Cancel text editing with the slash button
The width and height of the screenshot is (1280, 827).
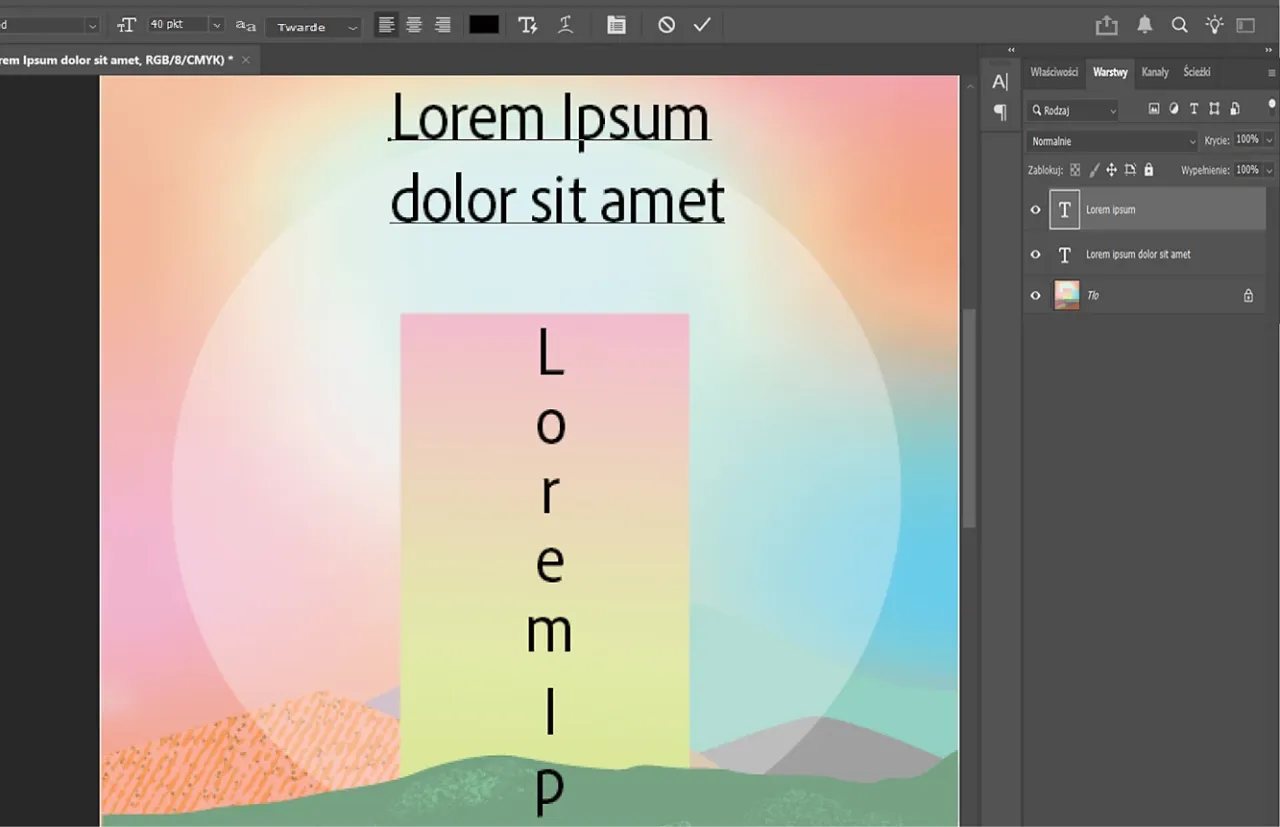(666, 24)
